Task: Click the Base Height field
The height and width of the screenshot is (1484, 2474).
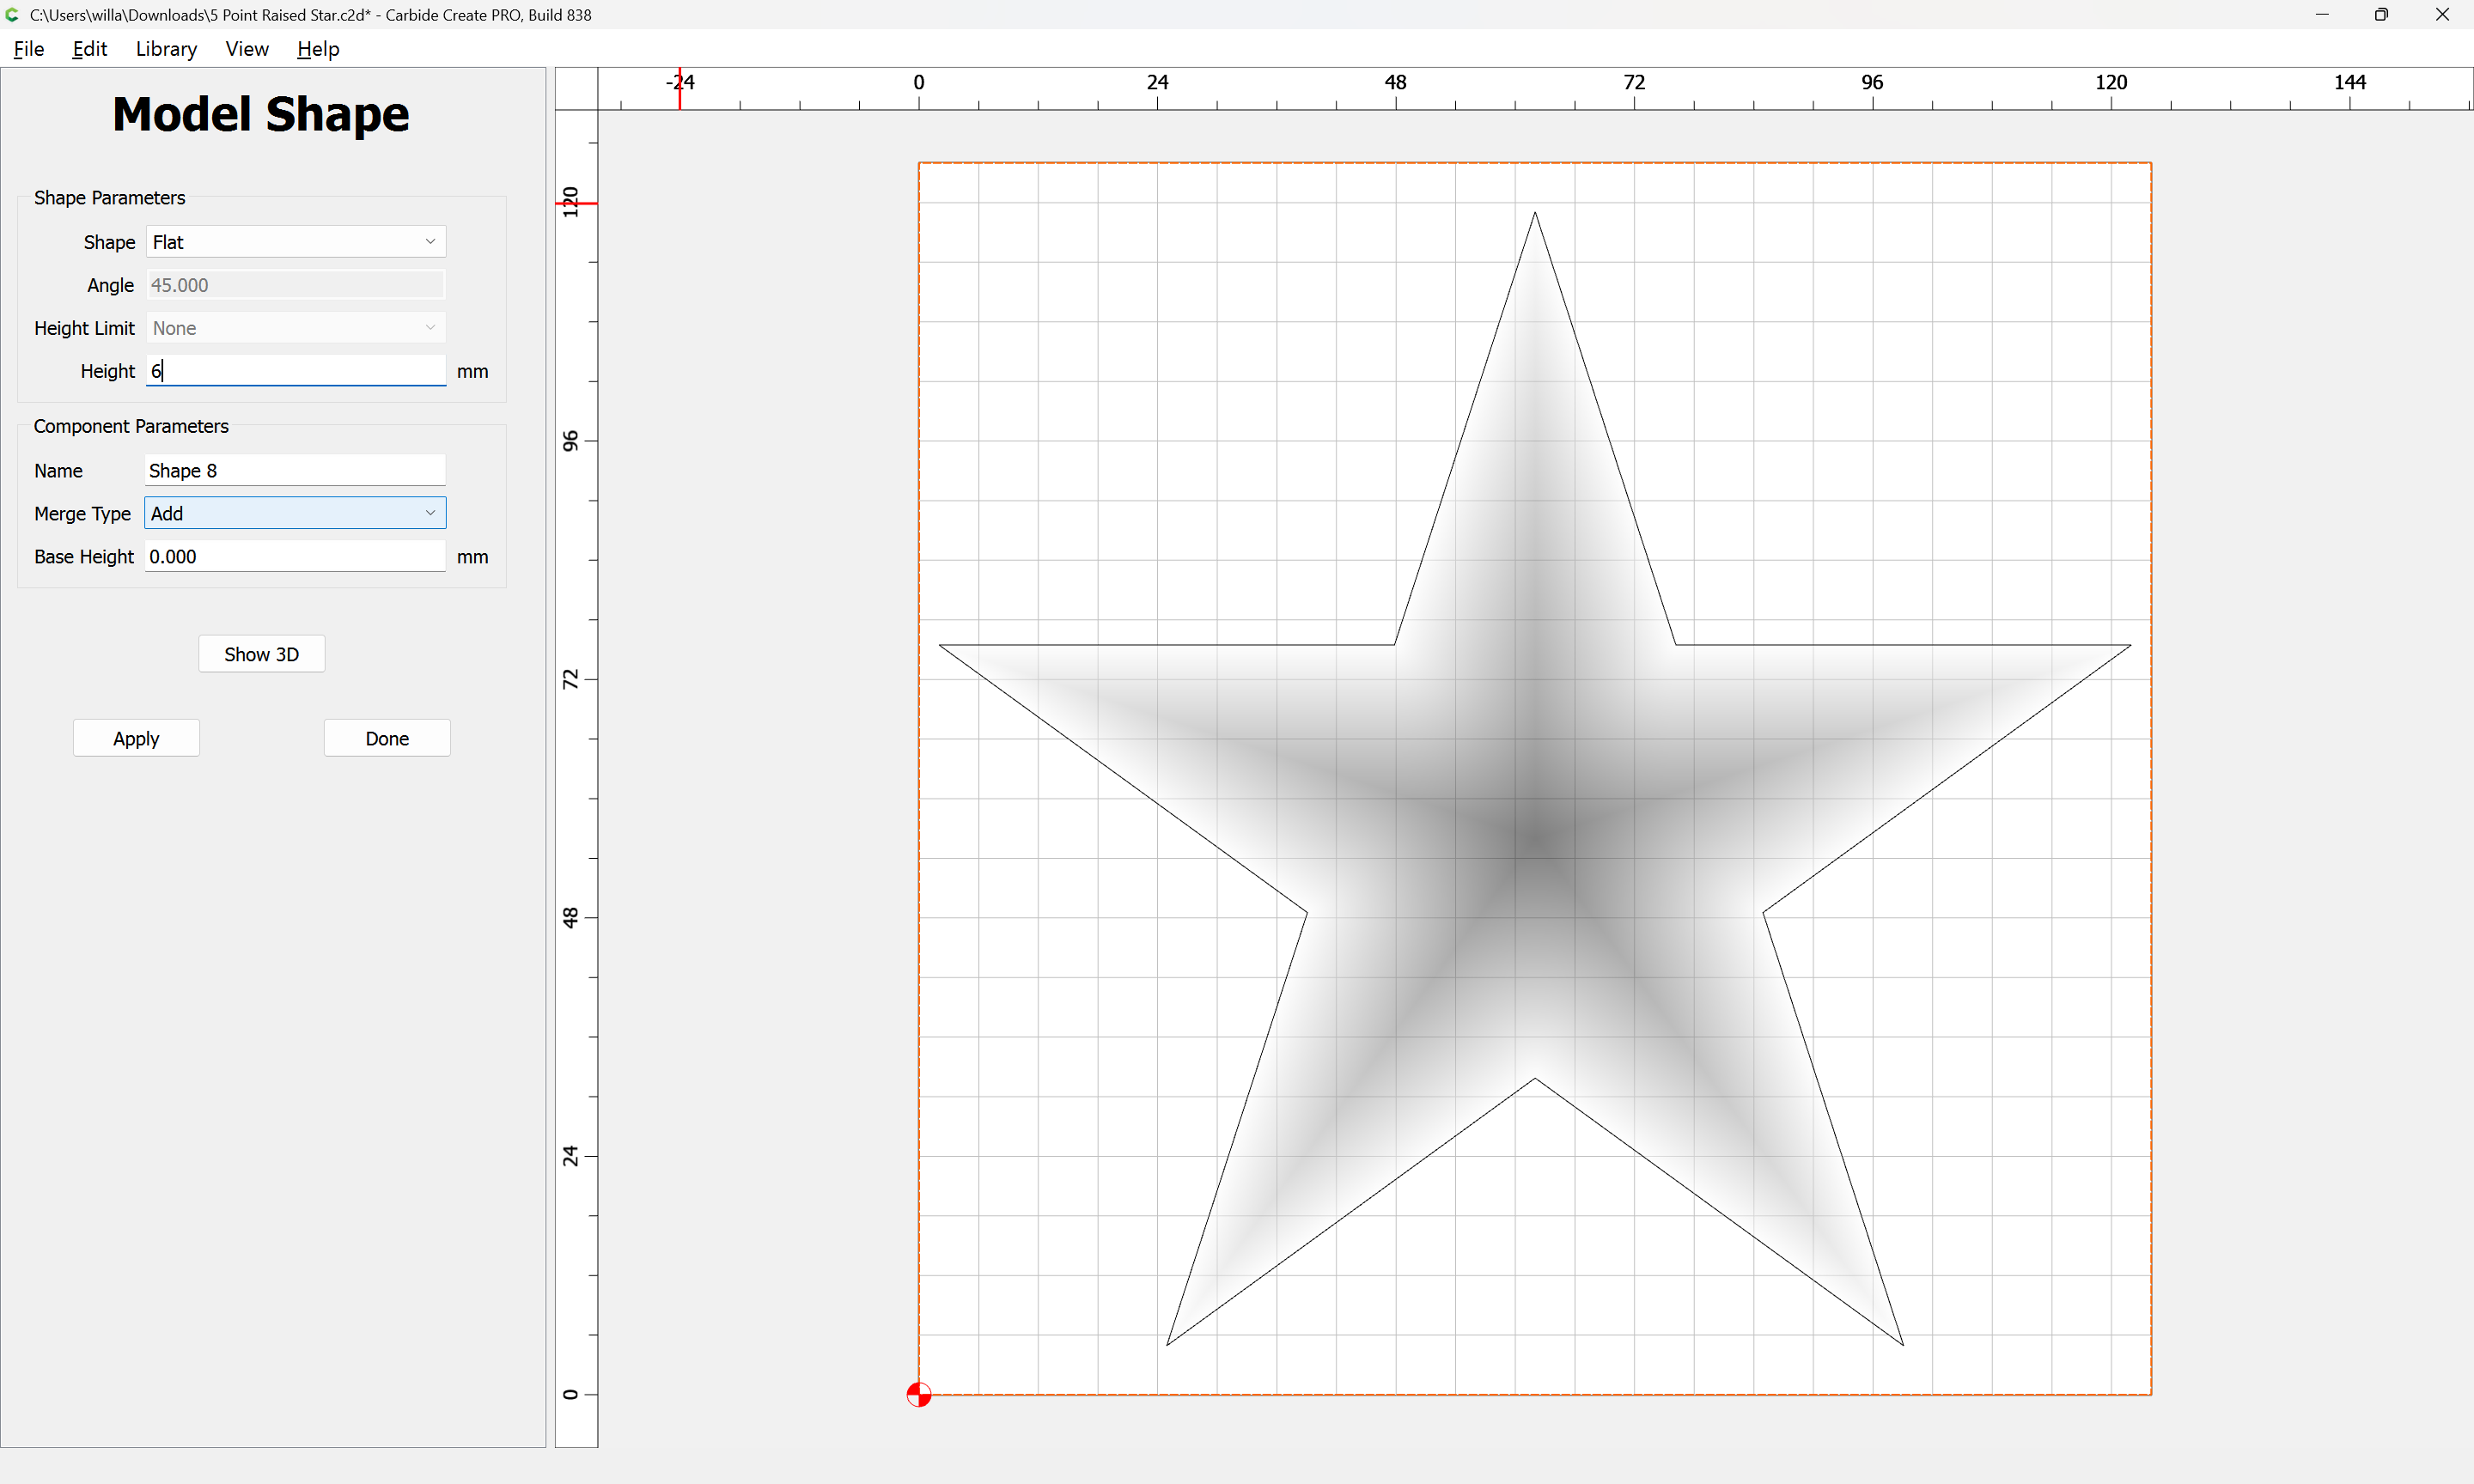Action: tap(295, 556)
